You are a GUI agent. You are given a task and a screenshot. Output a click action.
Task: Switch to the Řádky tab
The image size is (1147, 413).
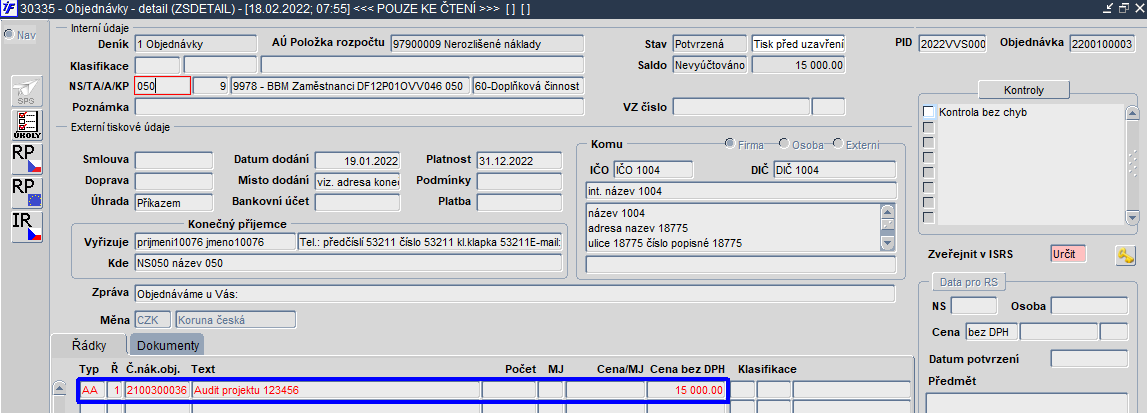pyautogui.click(x=90, y=344)
